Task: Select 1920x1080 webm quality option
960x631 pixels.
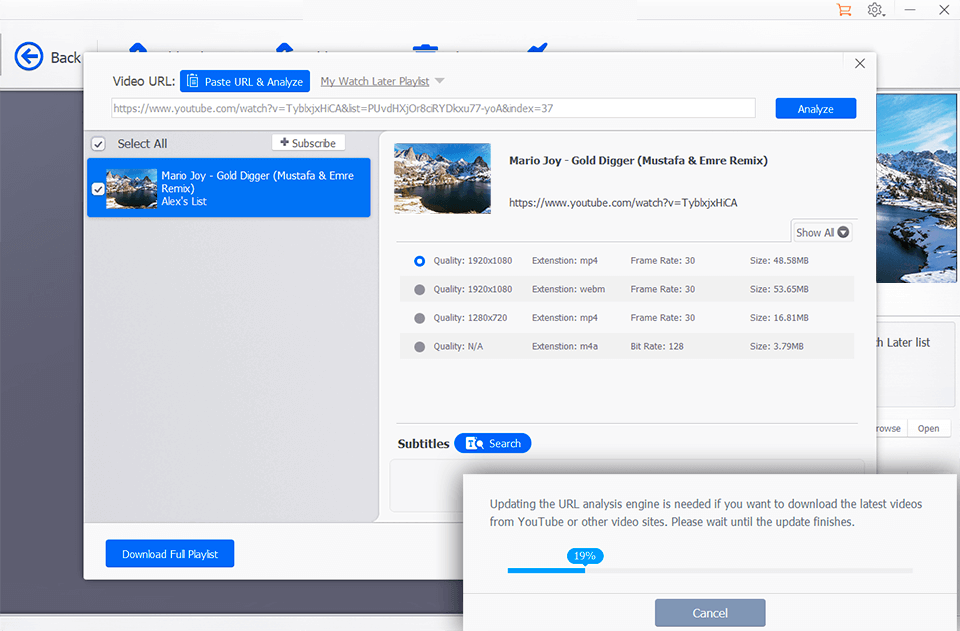Action: [420, 290]
